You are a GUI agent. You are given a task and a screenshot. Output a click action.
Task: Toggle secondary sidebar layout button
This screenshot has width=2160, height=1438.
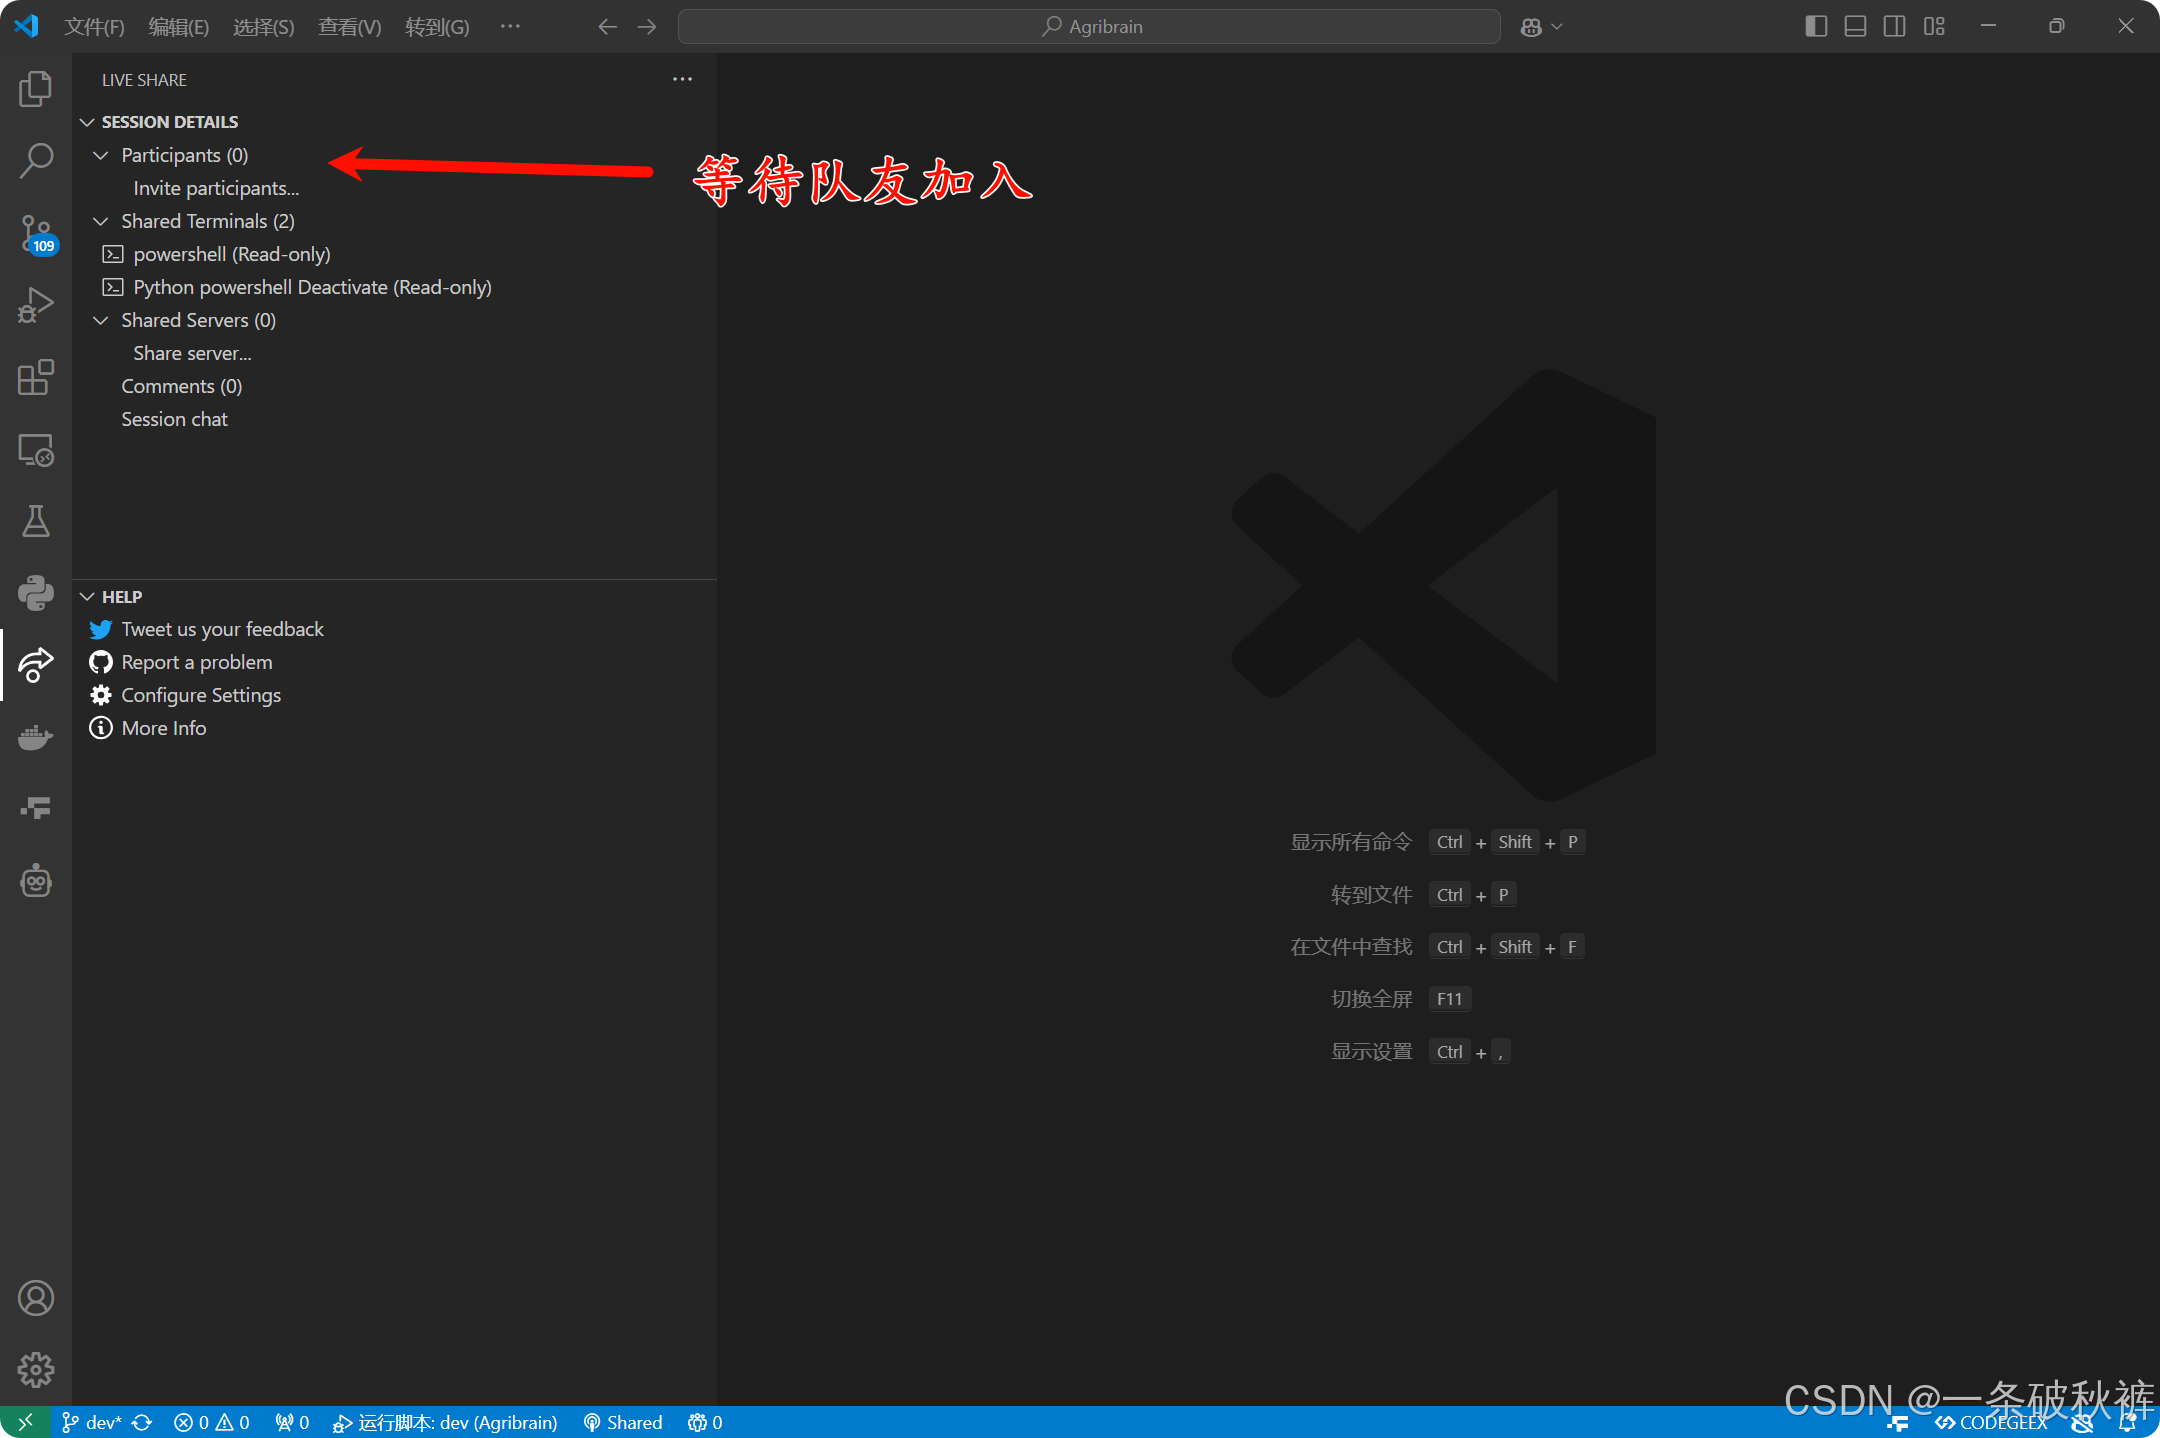tap(1894, 27)
